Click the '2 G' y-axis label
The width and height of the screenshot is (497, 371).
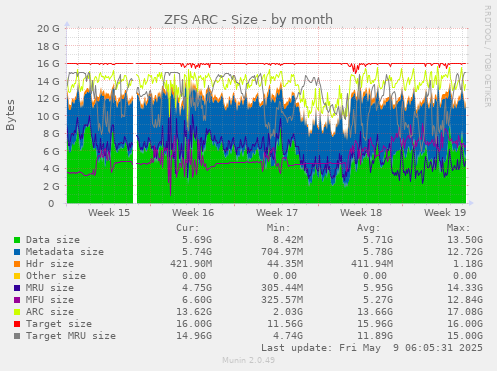tap(51, 186)
